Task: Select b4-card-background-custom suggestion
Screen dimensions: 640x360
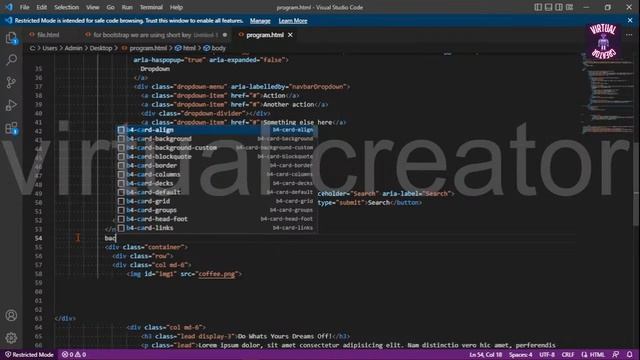Action: (216, 148)
